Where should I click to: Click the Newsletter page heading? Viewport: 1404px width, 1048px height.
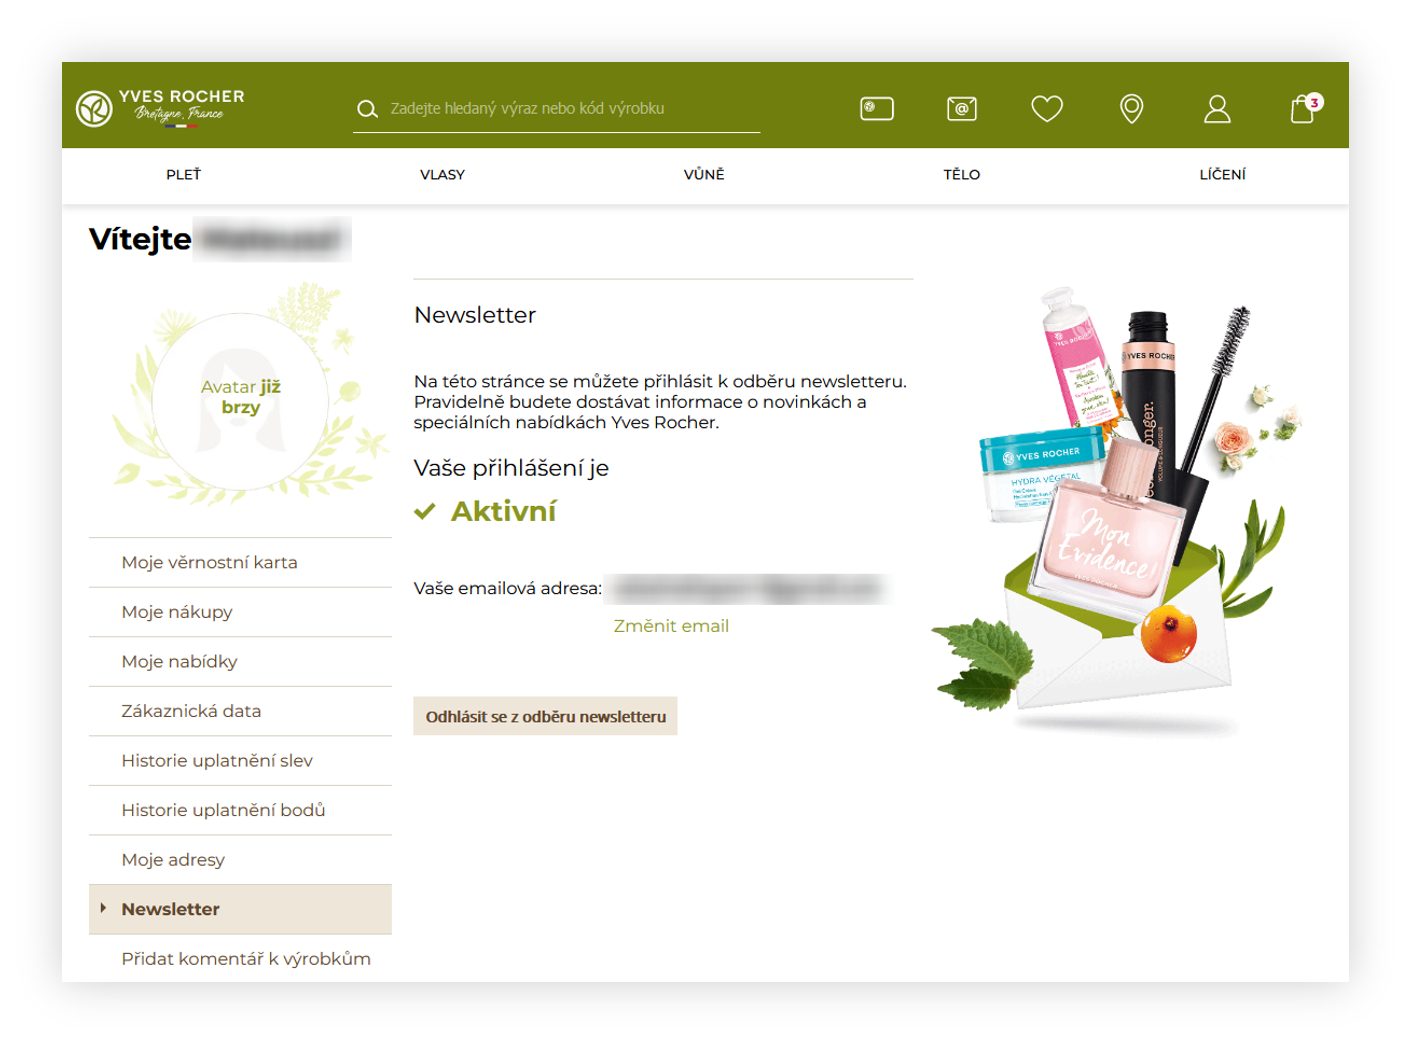point(475,315)
